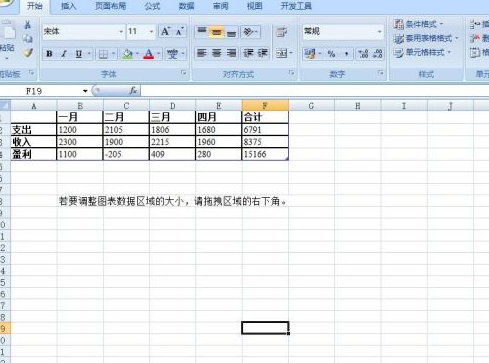Select the 盈利 row label cell

click(34, 154)
